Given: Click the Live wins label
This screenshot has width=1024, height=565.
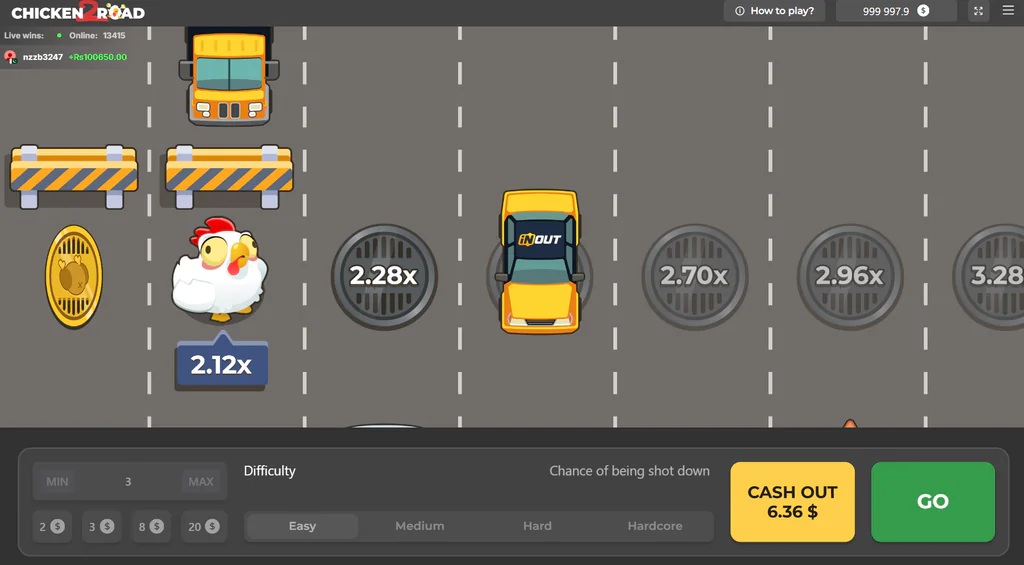Looking at the screenshot, I should click(x=24, y=35).
